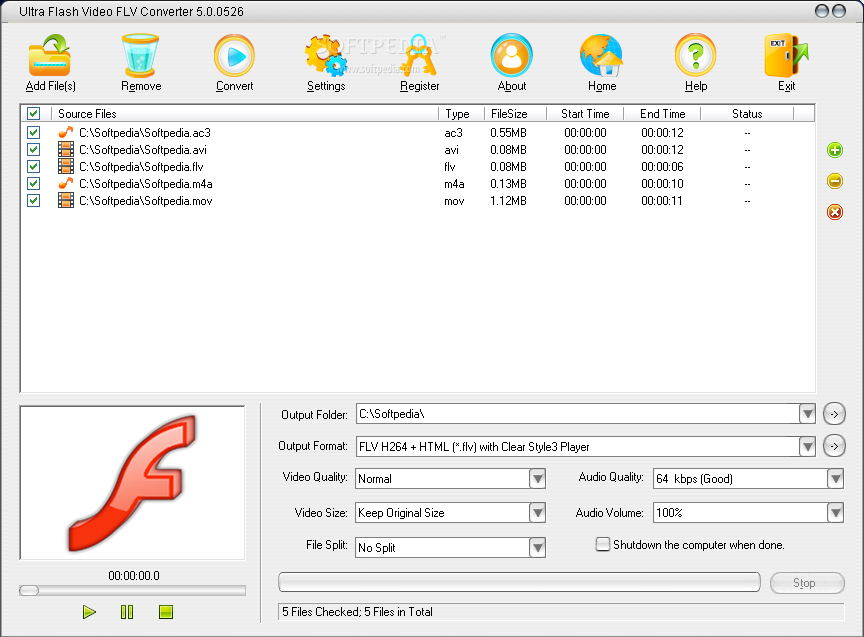Expand the Output Format dropdown
864x637 pixels.
click(x=807, y=446)
